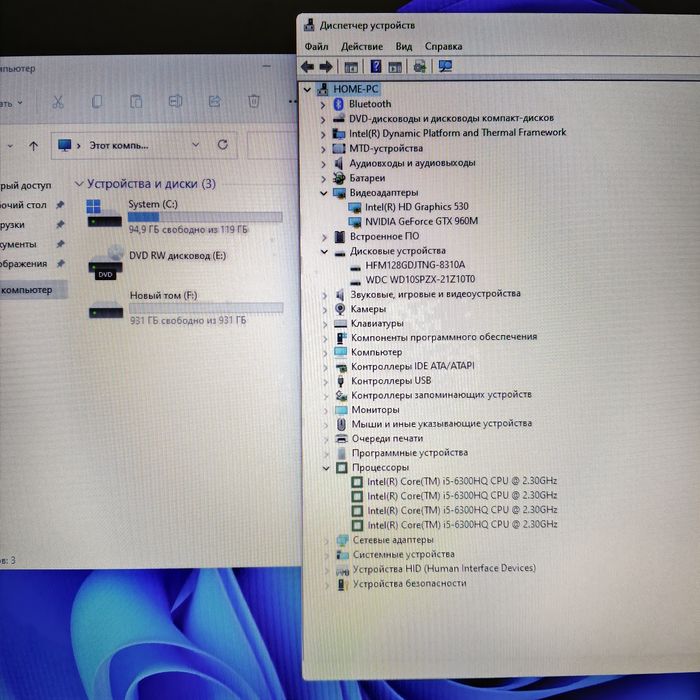Select Контроллеры IDE ATA/ATAPI

pos(412,367)
